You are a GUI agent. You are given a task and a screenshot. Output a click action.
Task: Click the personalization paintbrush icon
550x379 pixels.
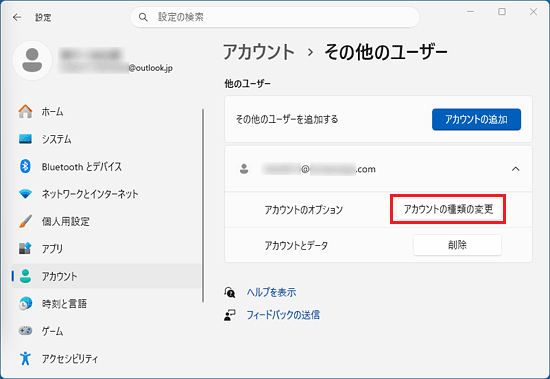tap(25, 221)
